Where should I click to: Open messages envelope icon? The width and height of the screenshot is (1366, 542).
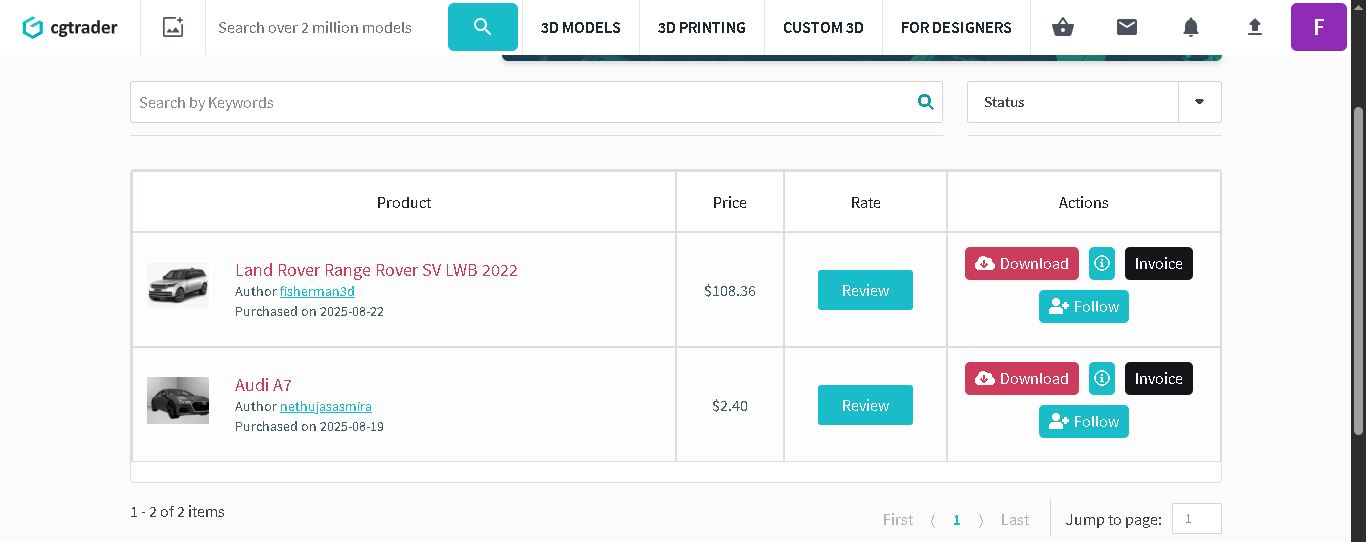(1127, 27)
